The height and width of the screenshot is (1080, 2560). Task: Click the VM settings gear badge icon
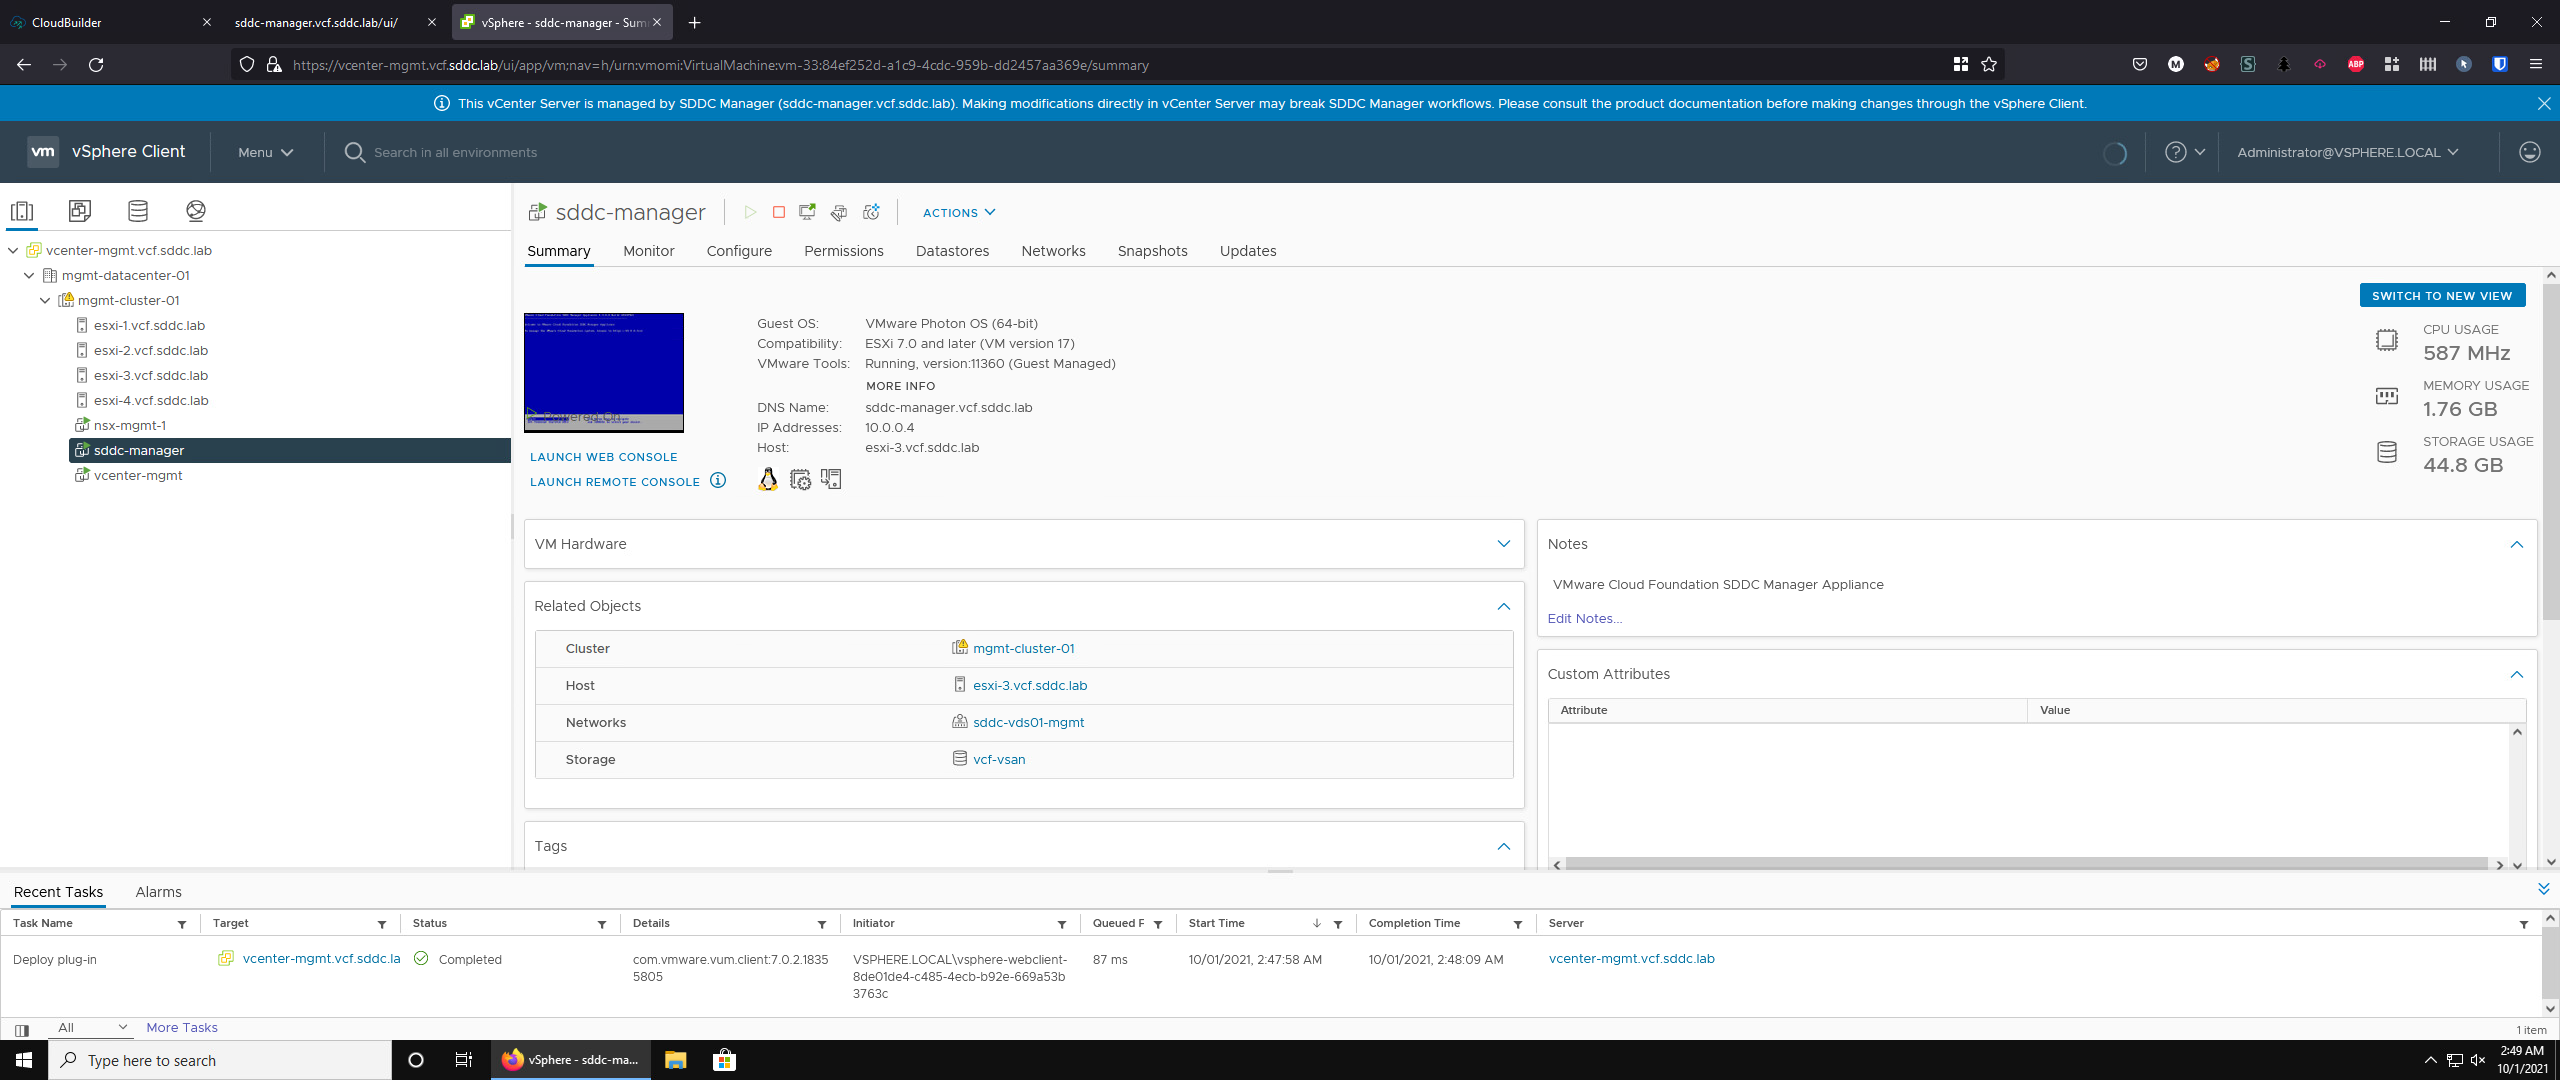(x=800, y=480)
